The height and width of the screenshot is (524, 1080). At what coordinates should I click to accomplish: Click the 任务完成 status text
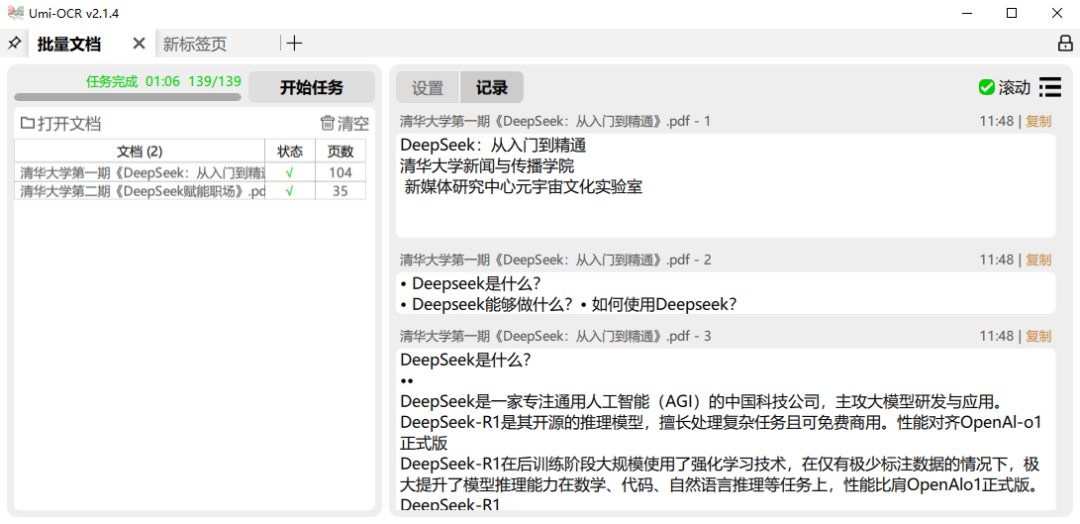point(112,82)
